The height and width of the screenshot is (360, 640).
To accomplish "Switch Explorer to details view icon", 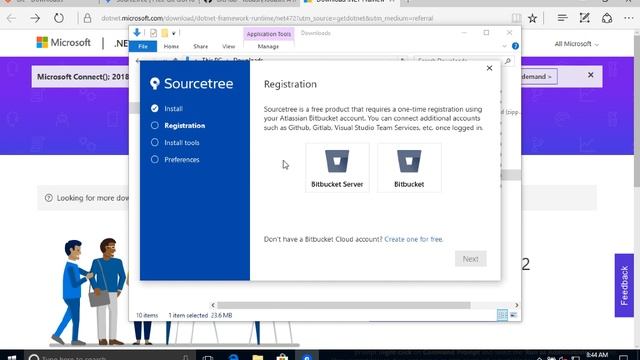I will (x=502, y=315).
